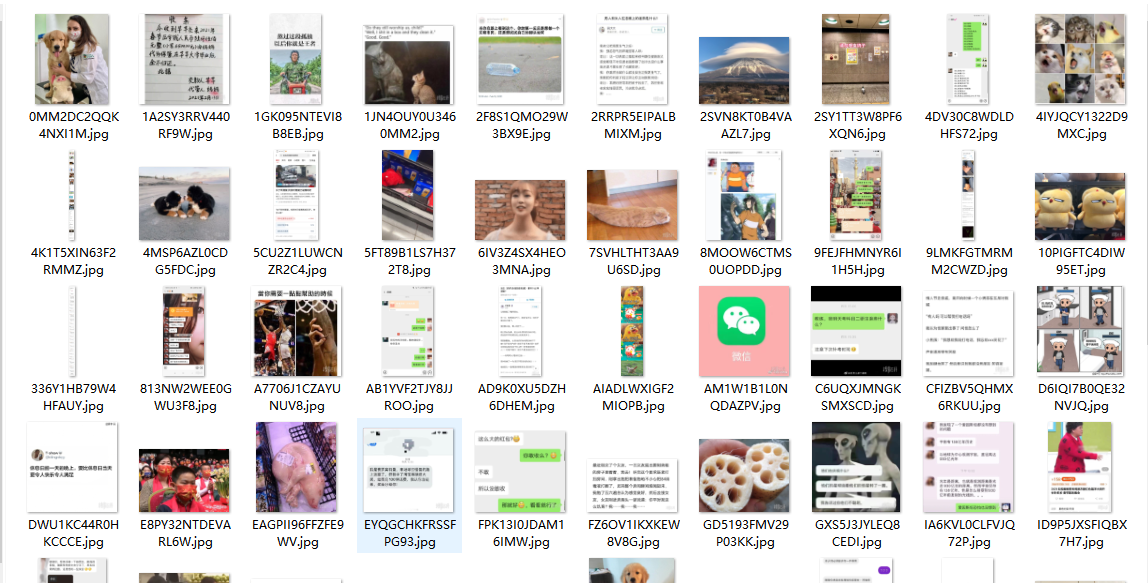
Task: Select the comic strip D6IQI7B0QE32NVJQ.jpg
Action: [x=1080, y=331]
